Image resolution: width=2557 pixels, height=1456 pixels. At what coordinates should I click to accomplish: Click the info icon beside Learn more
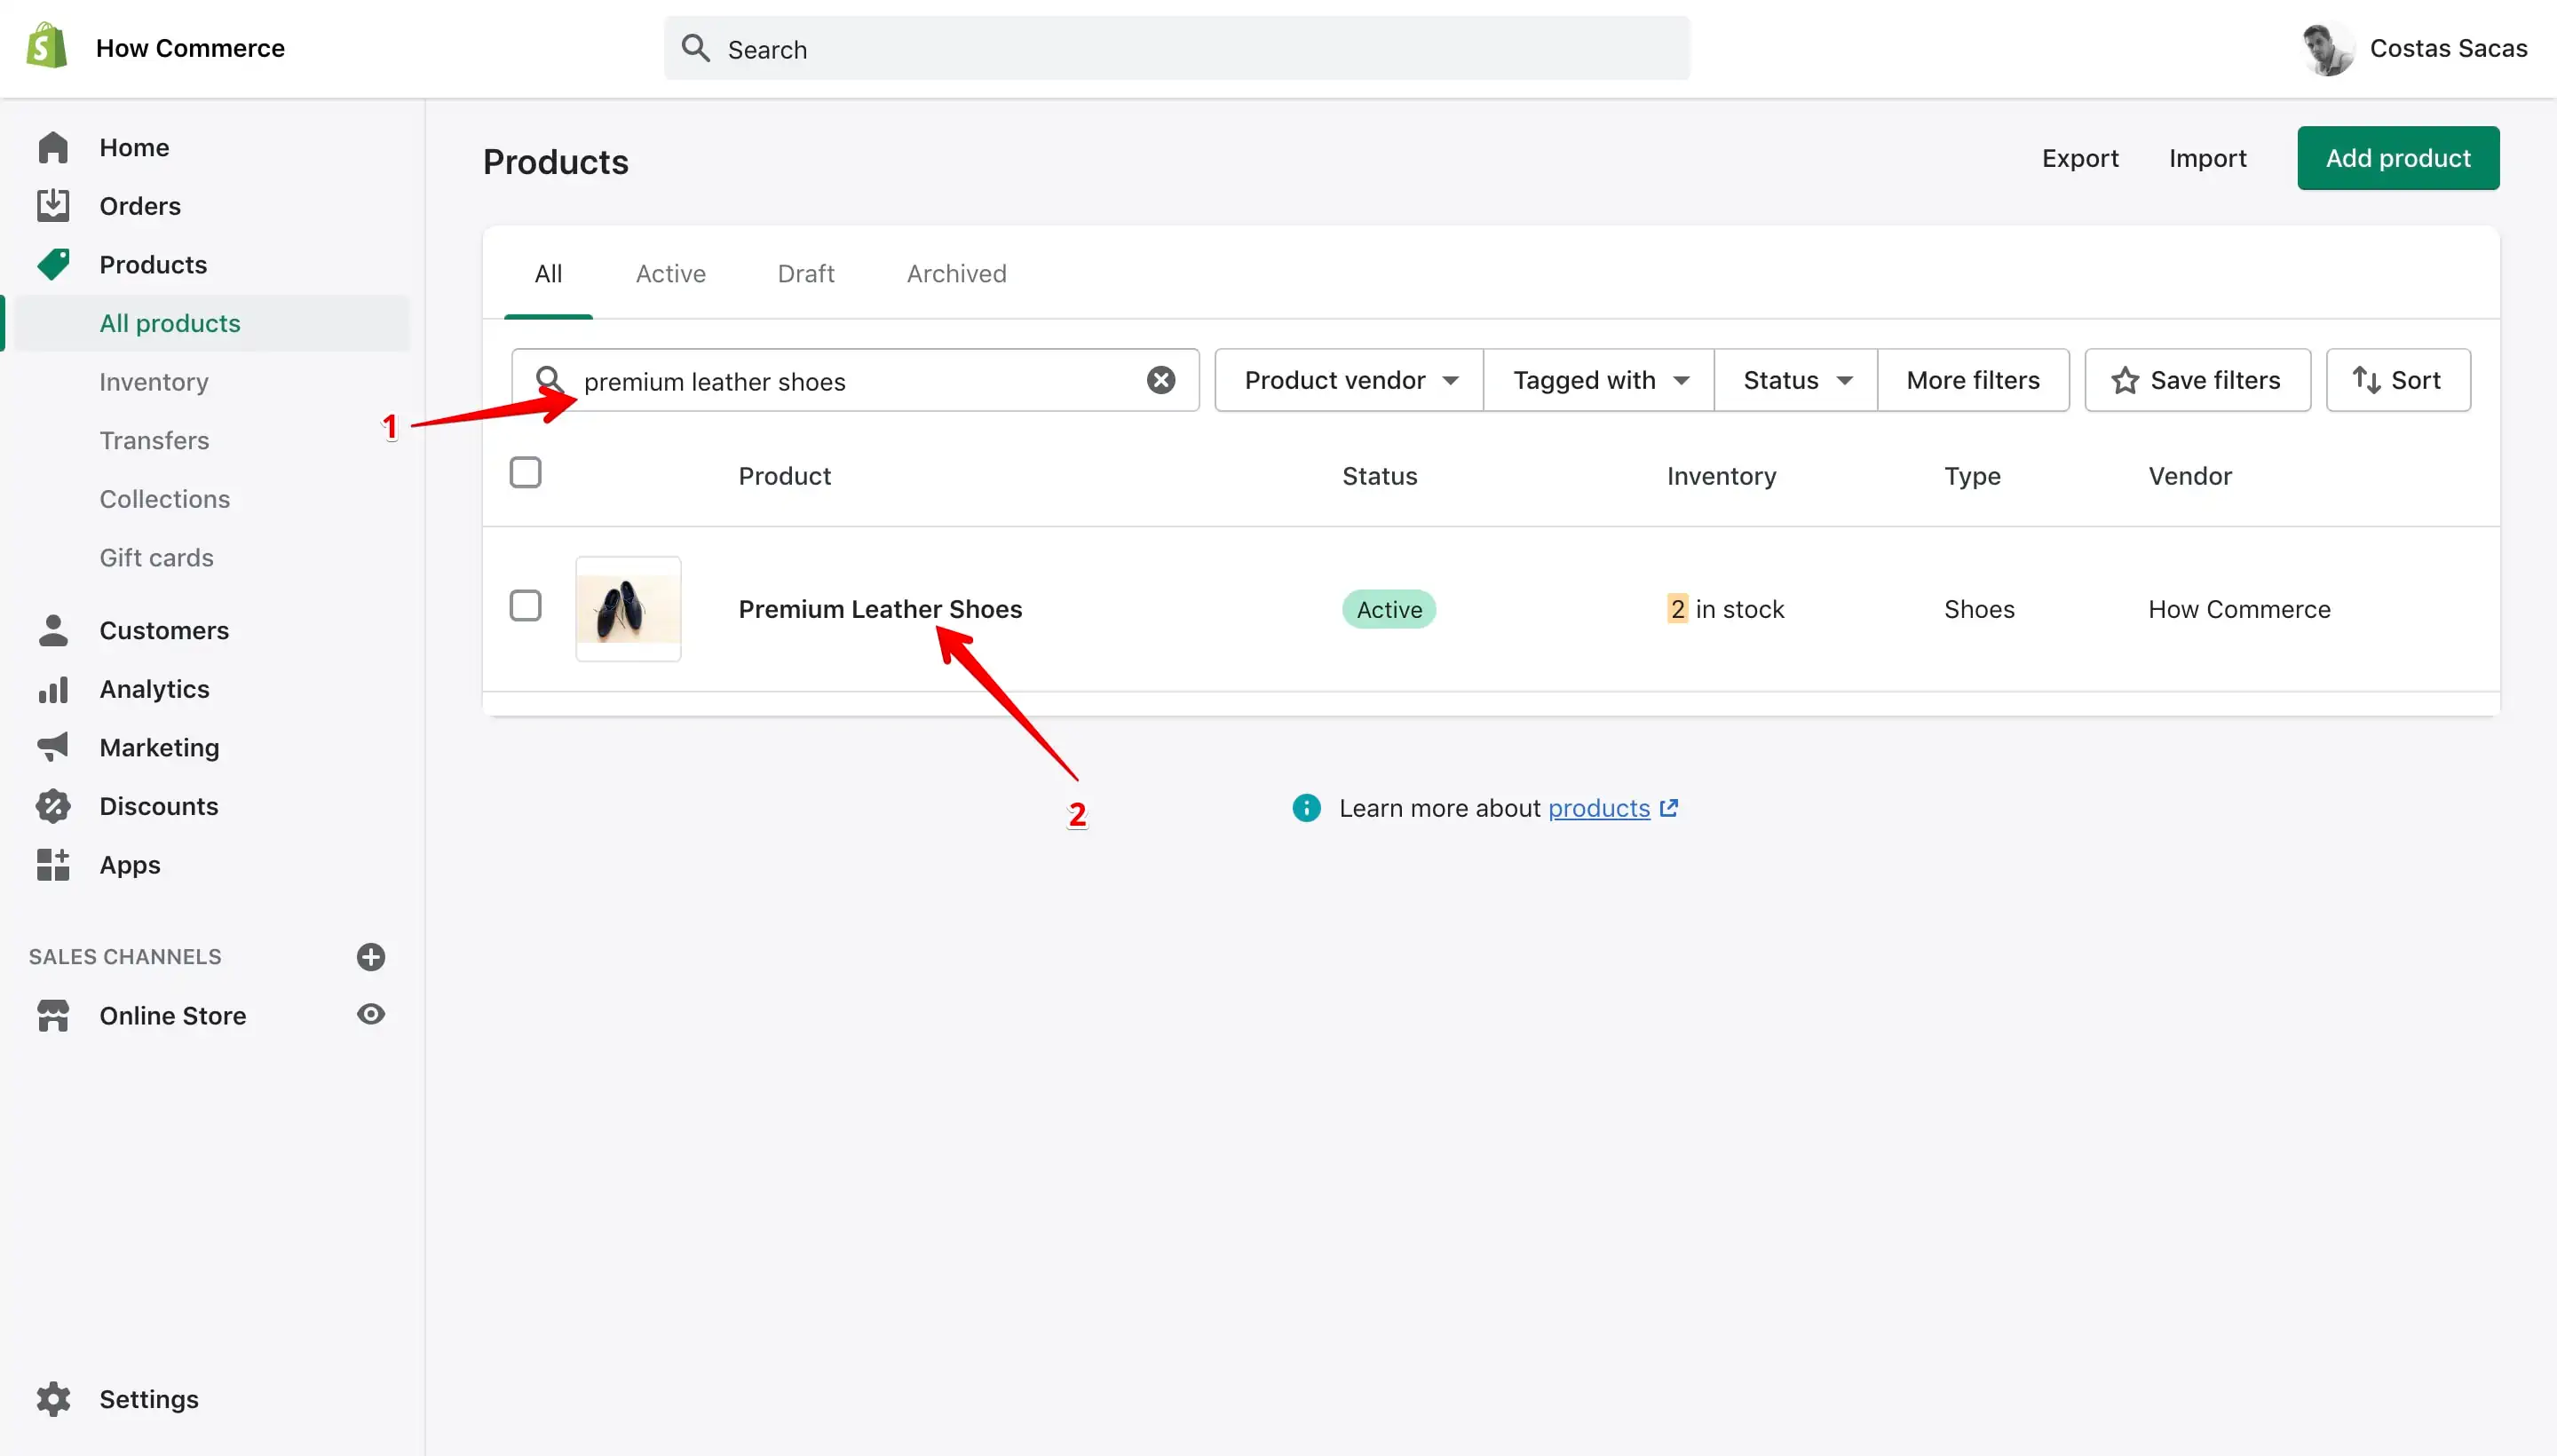click(1306, 808)
